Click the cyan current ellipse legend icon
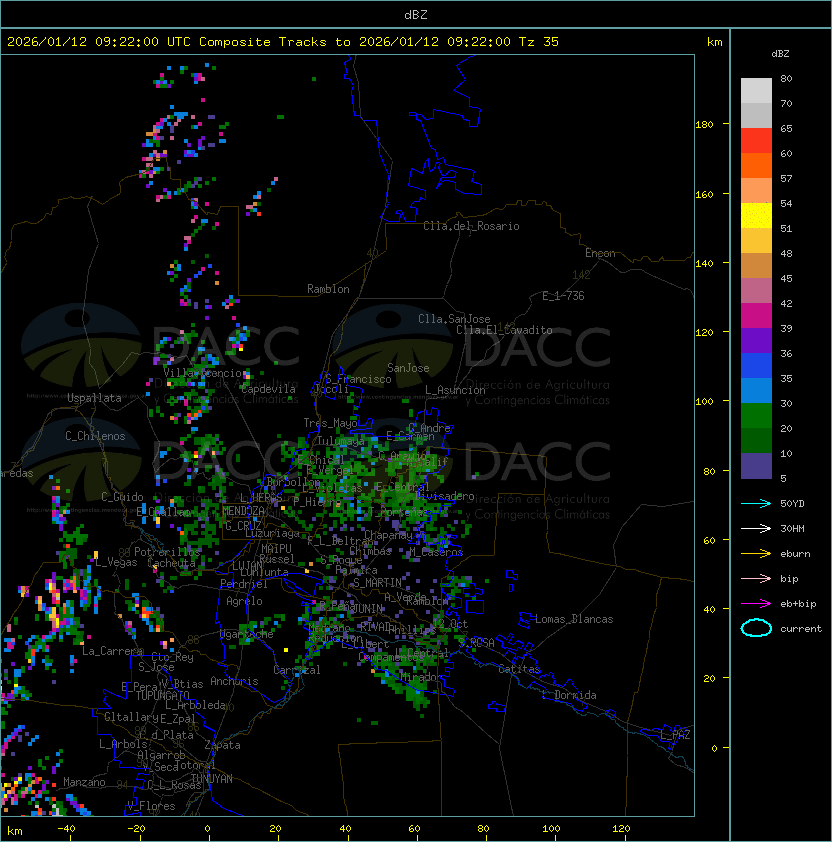This screenshot has width=832, height=842. tap(756, 628)
